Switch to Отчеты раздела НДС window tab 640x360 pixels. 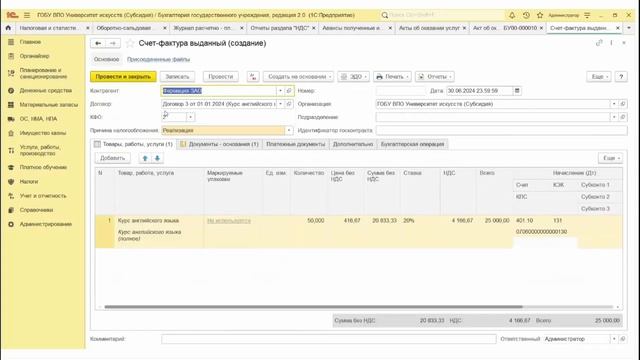(280, 28)
